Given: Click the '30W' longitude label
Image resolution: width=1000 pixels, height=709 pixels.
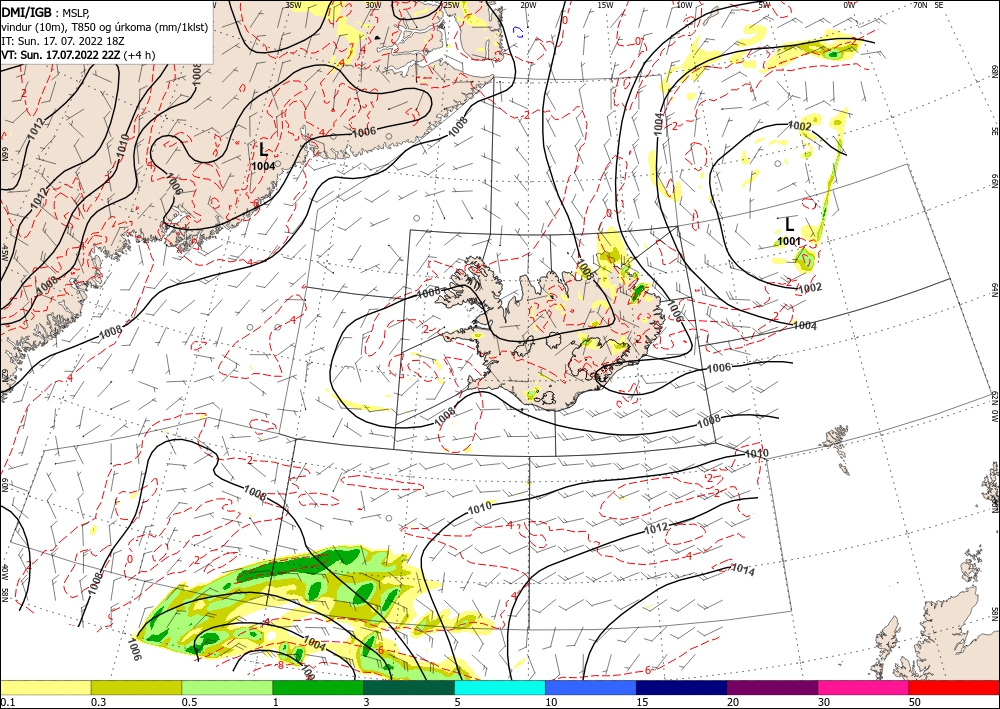Looking at the screenshot, I should (x=374, y=5).
